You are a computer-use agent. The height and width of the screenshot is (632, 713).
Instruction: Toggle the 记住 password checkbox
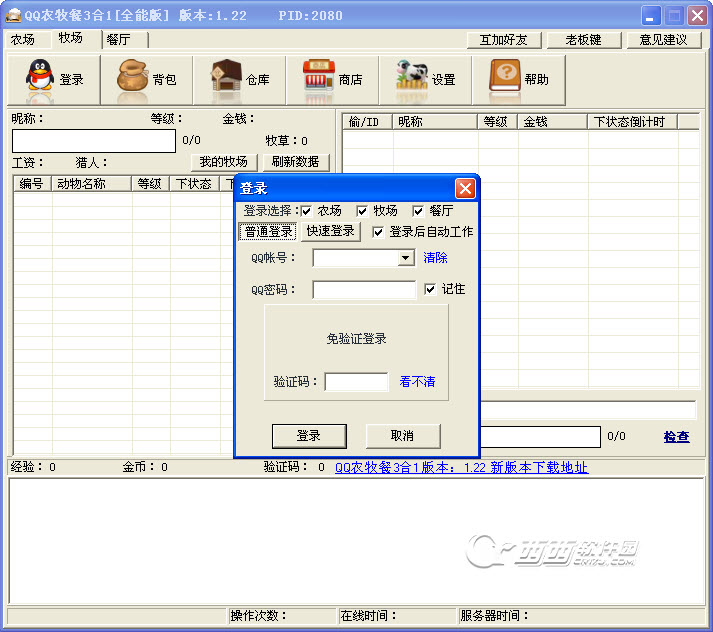point(430,289)
